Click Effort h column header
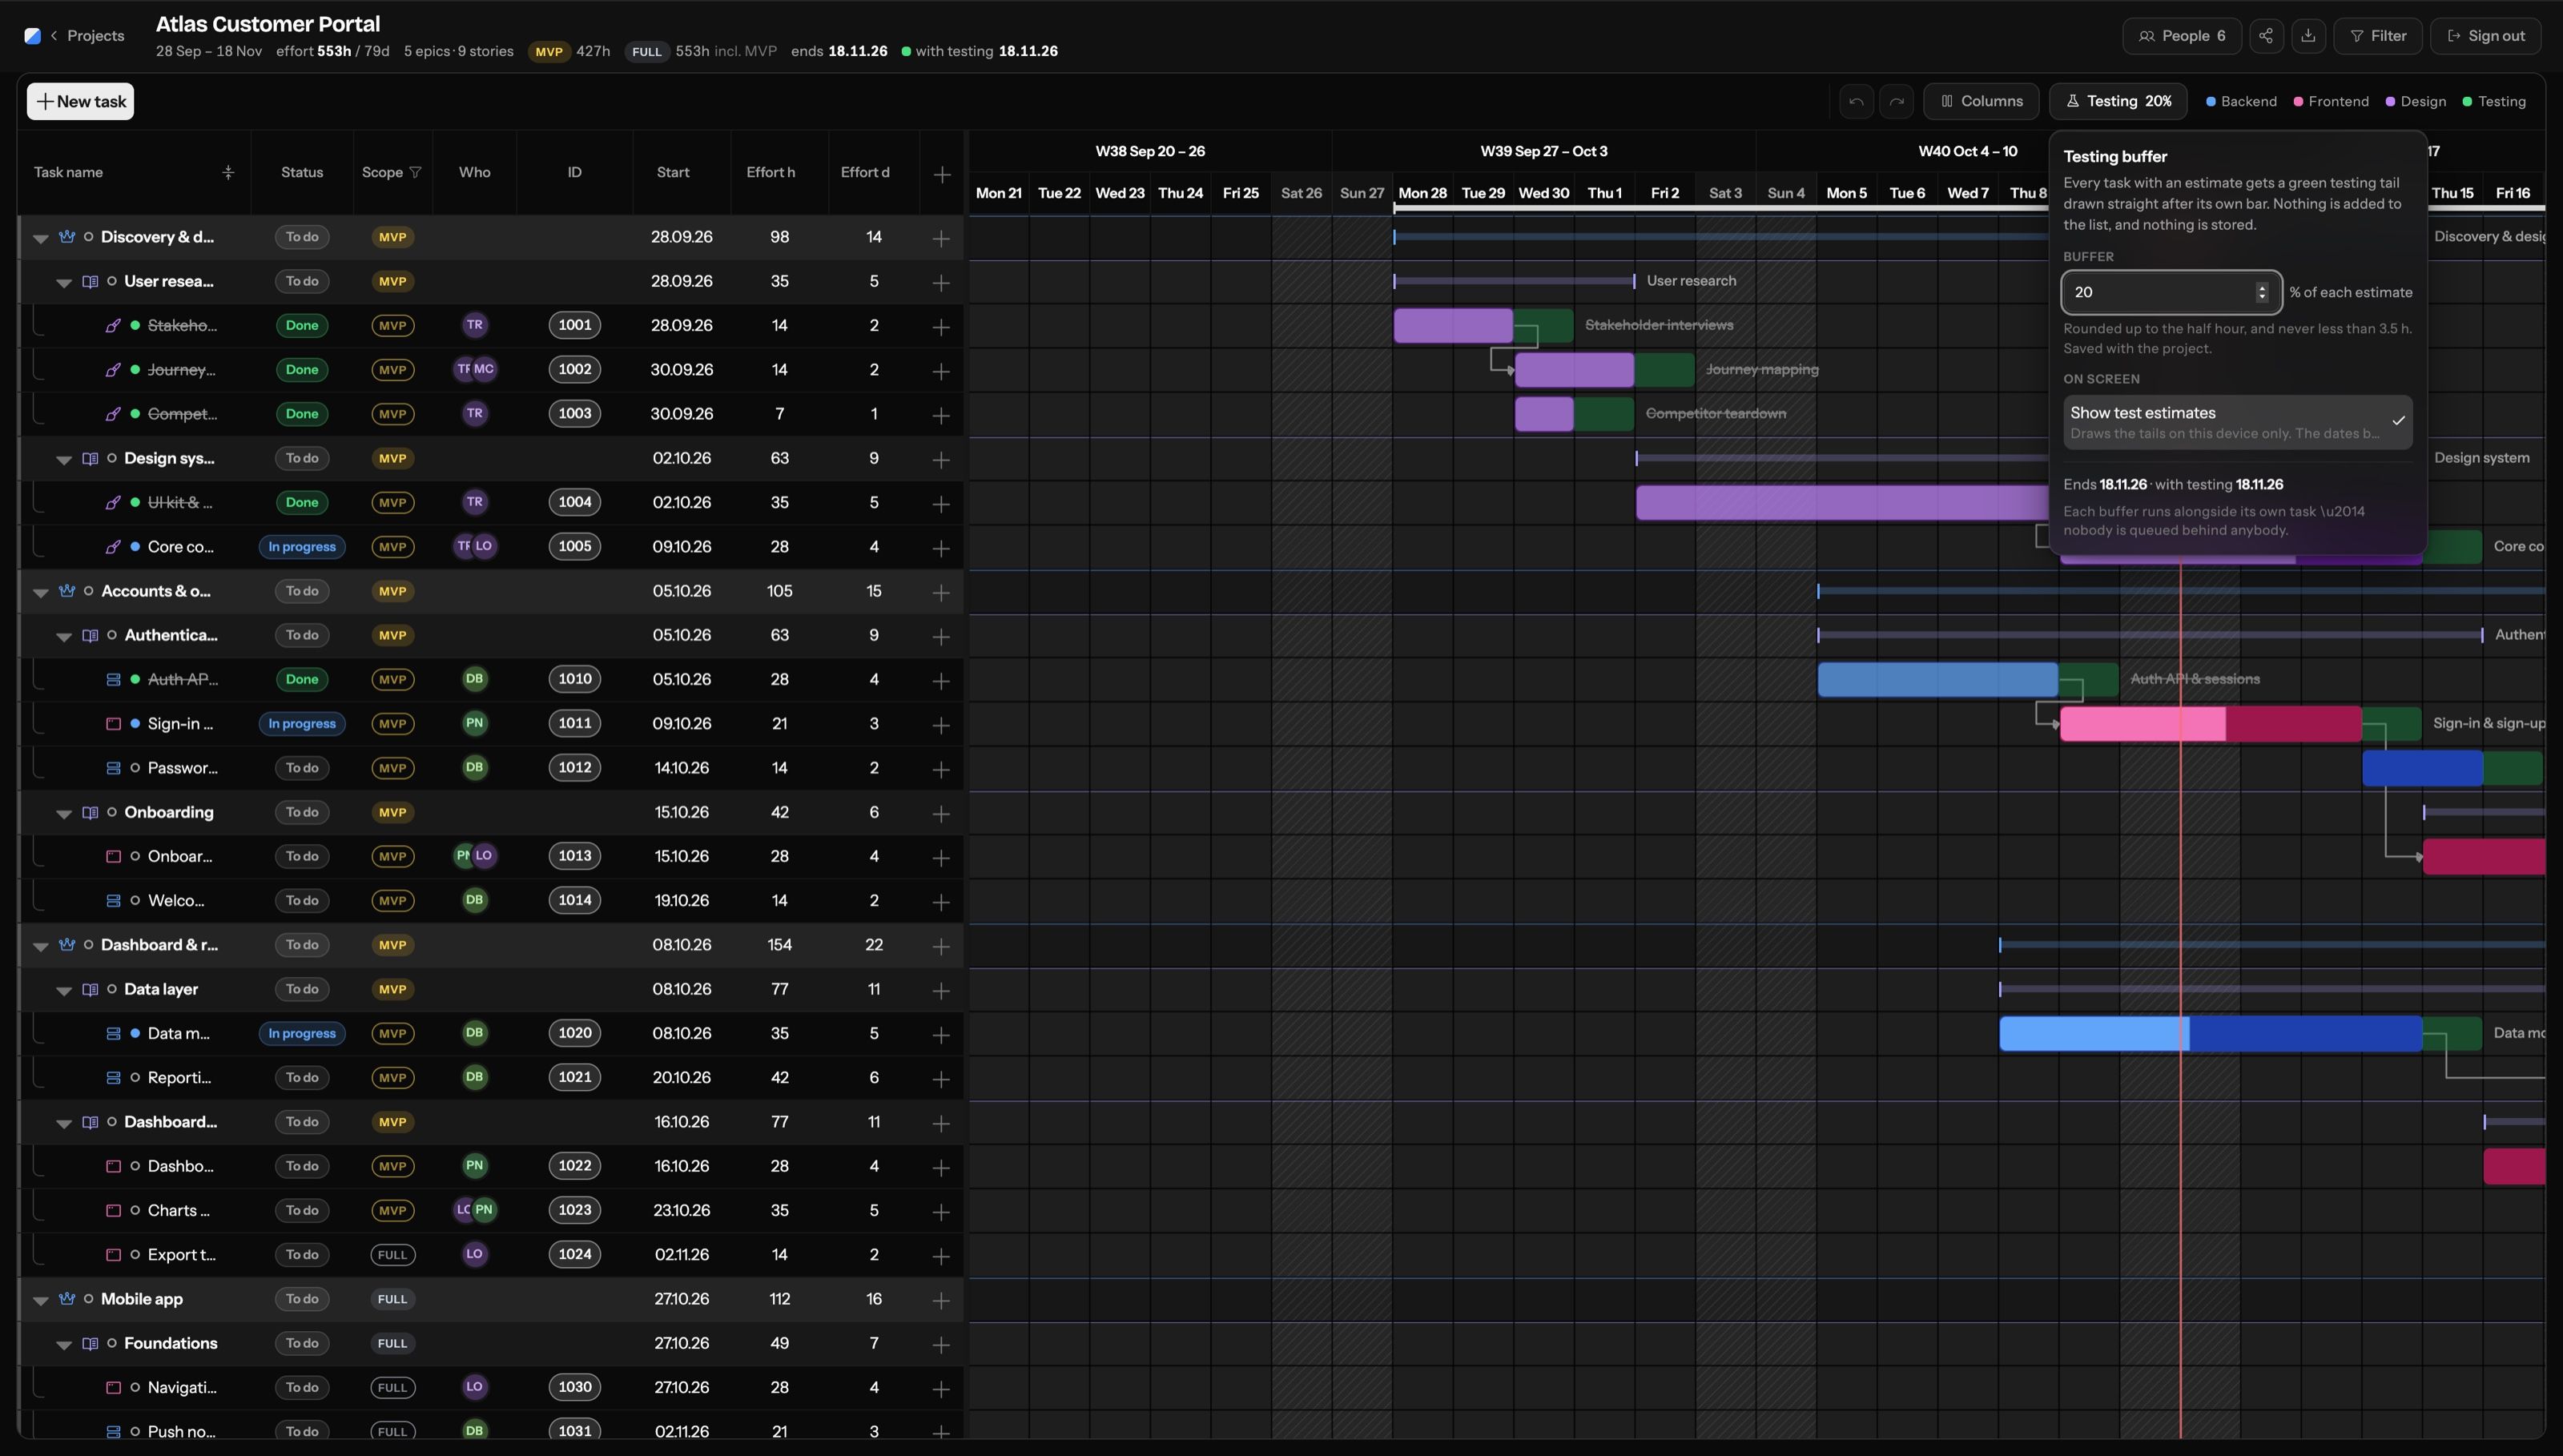Viewport: 2563px width, 1456px height. point(771,172)
